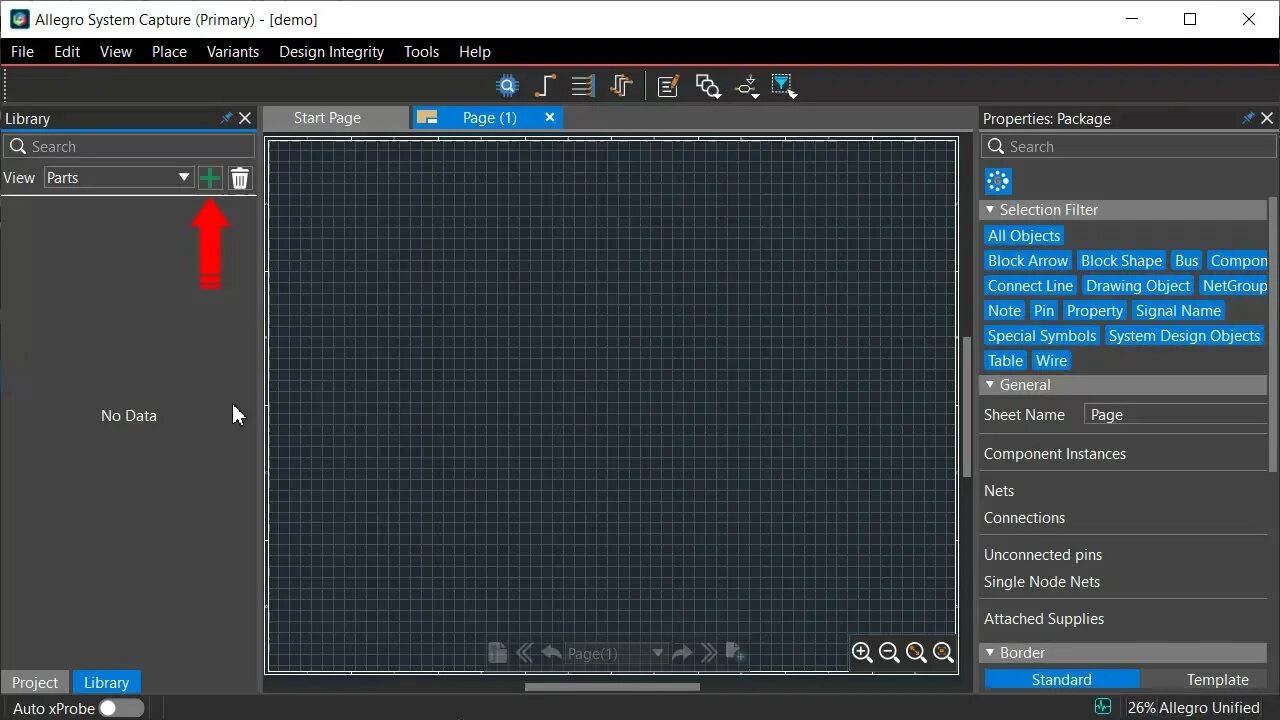This screenshot has height=720, width=1280.
Task: Toggle the Block Arrow filter chip
Action: click(1028, 261)
